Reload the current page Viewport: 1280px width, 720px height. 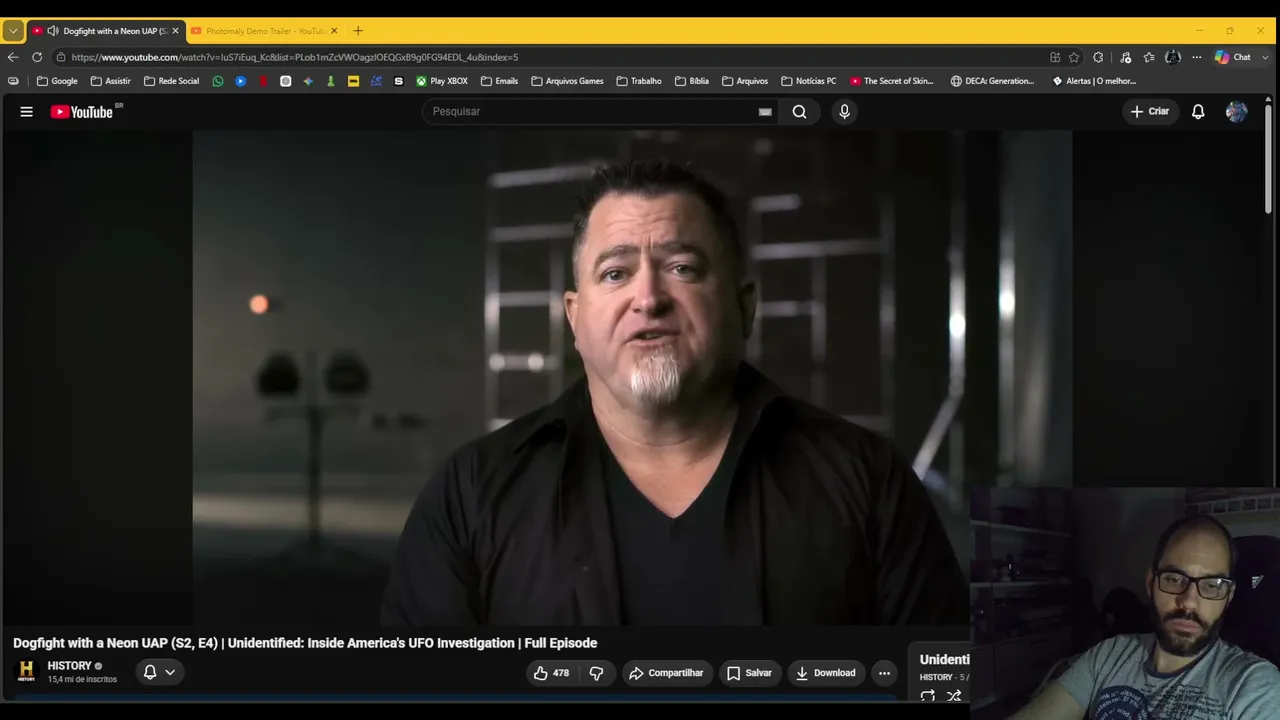pyautogui.click(x=37, y=57)
